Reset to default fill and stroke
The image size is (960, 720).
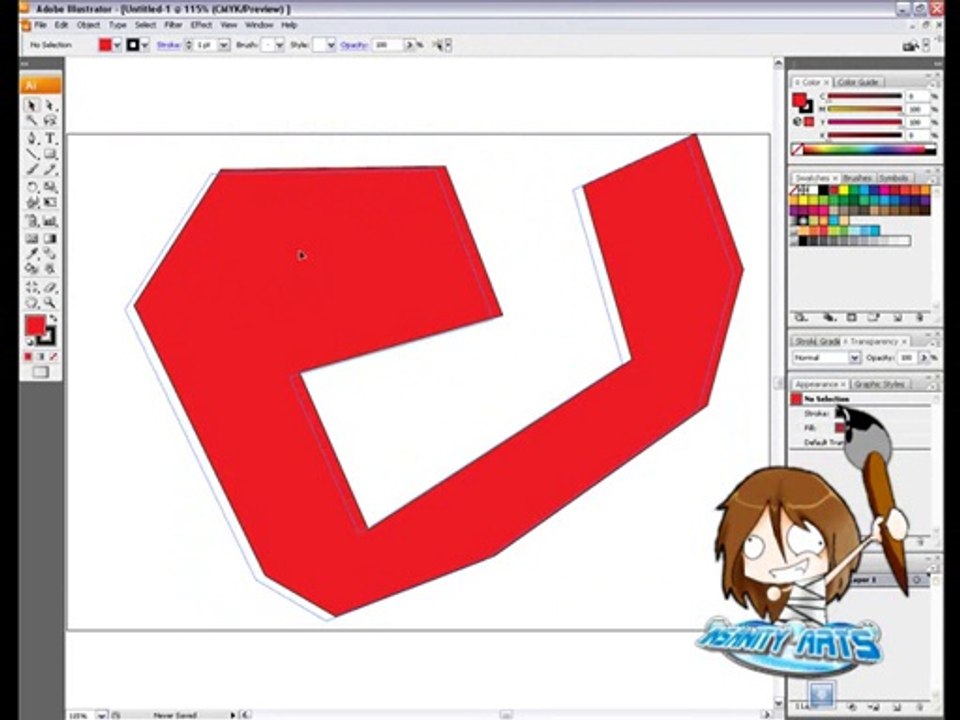[x=29, y=342]
